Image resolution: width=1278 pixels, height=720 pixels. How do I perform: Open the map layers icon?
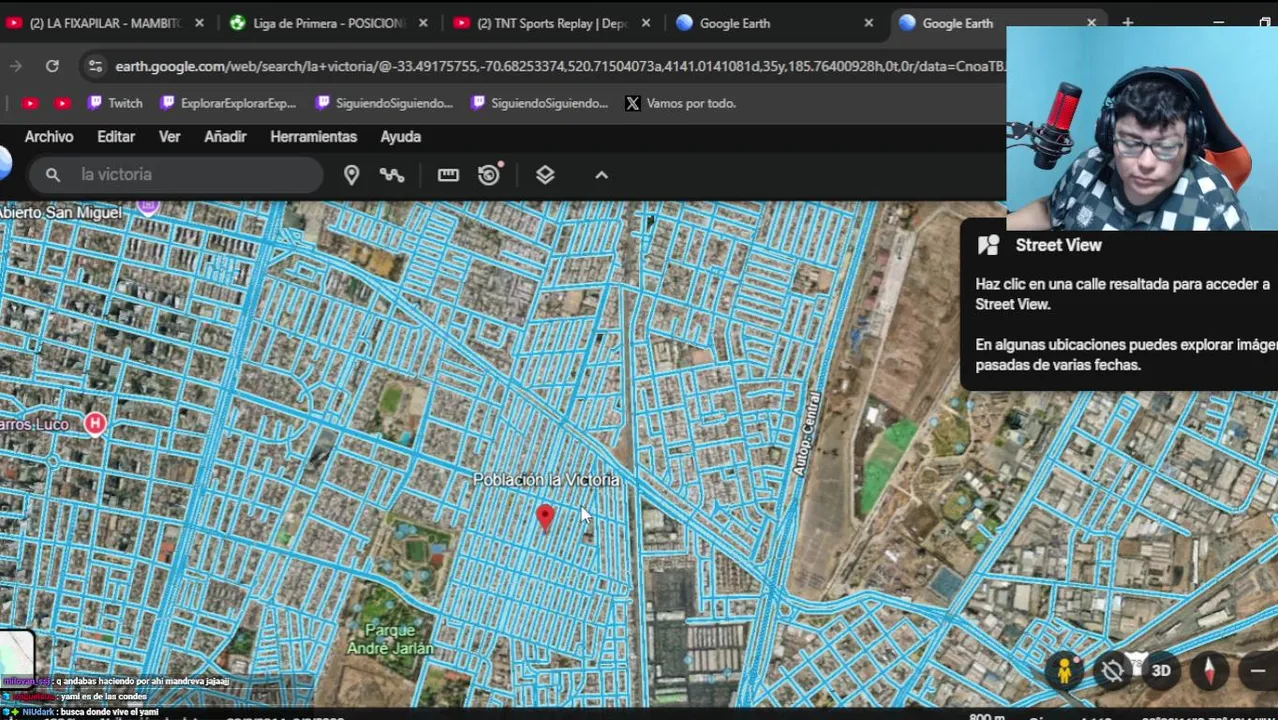[545, 175]
